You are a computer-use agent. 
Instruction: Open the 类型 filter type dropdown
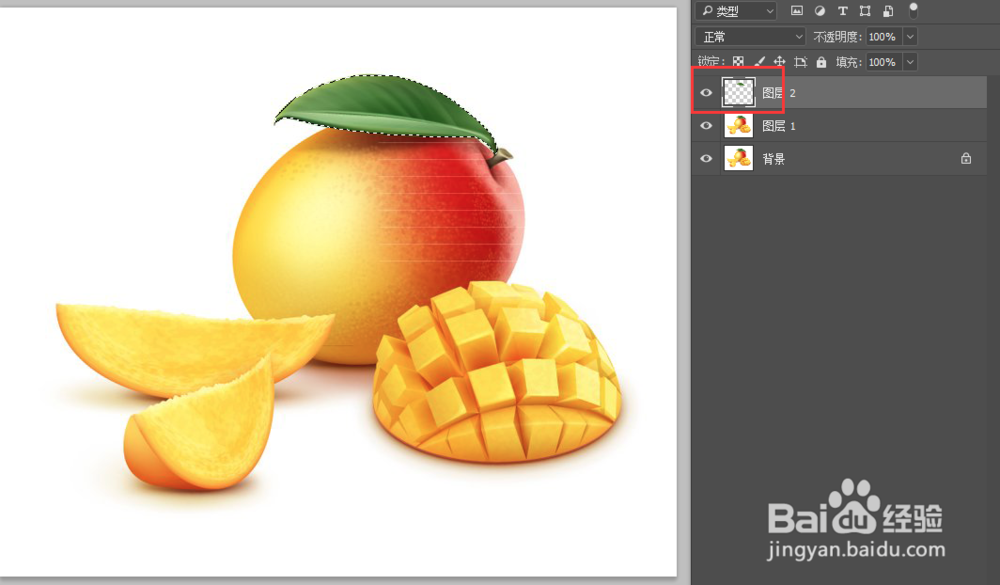[737, 10]
